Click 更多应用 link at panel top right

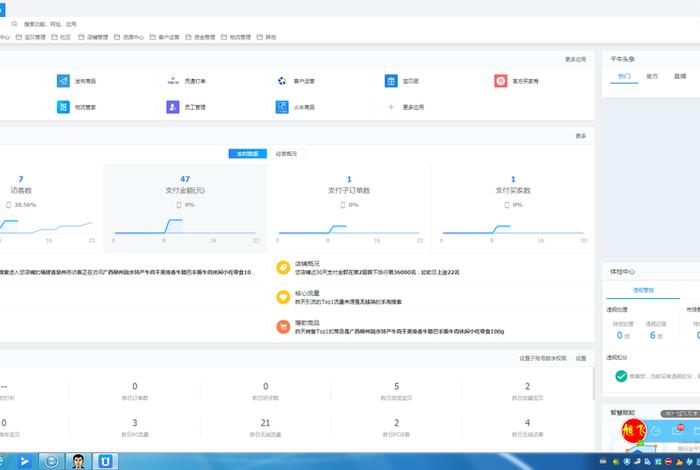tap(575, 59)
